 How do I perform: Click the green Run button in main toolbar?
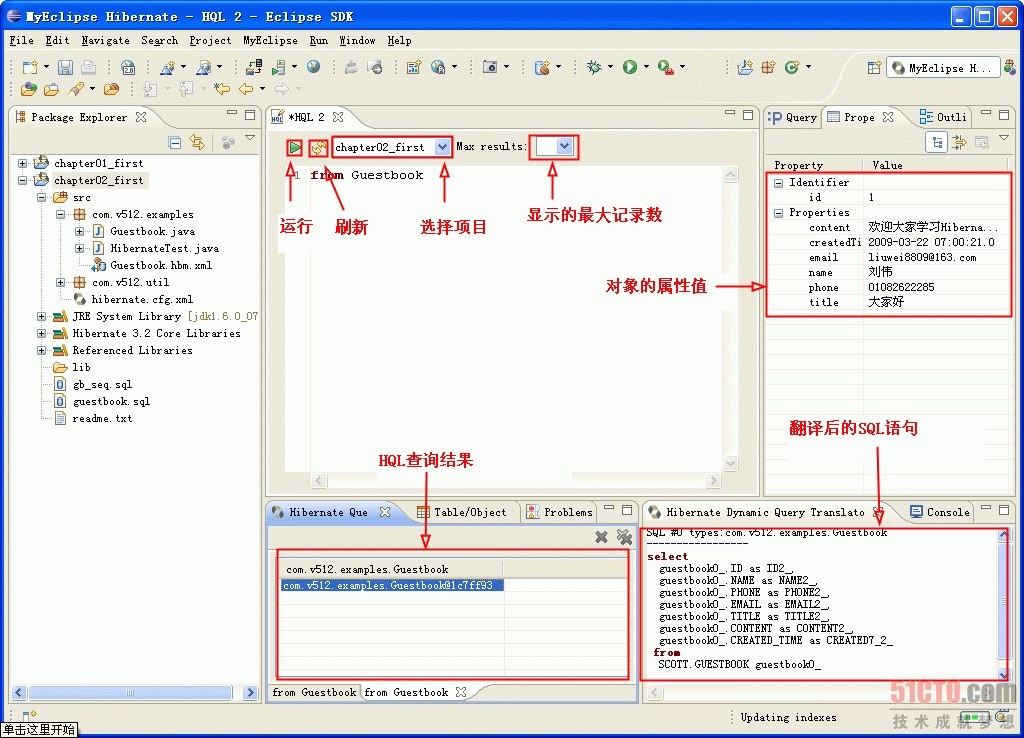pyautogui.click(x=630, y=67)
